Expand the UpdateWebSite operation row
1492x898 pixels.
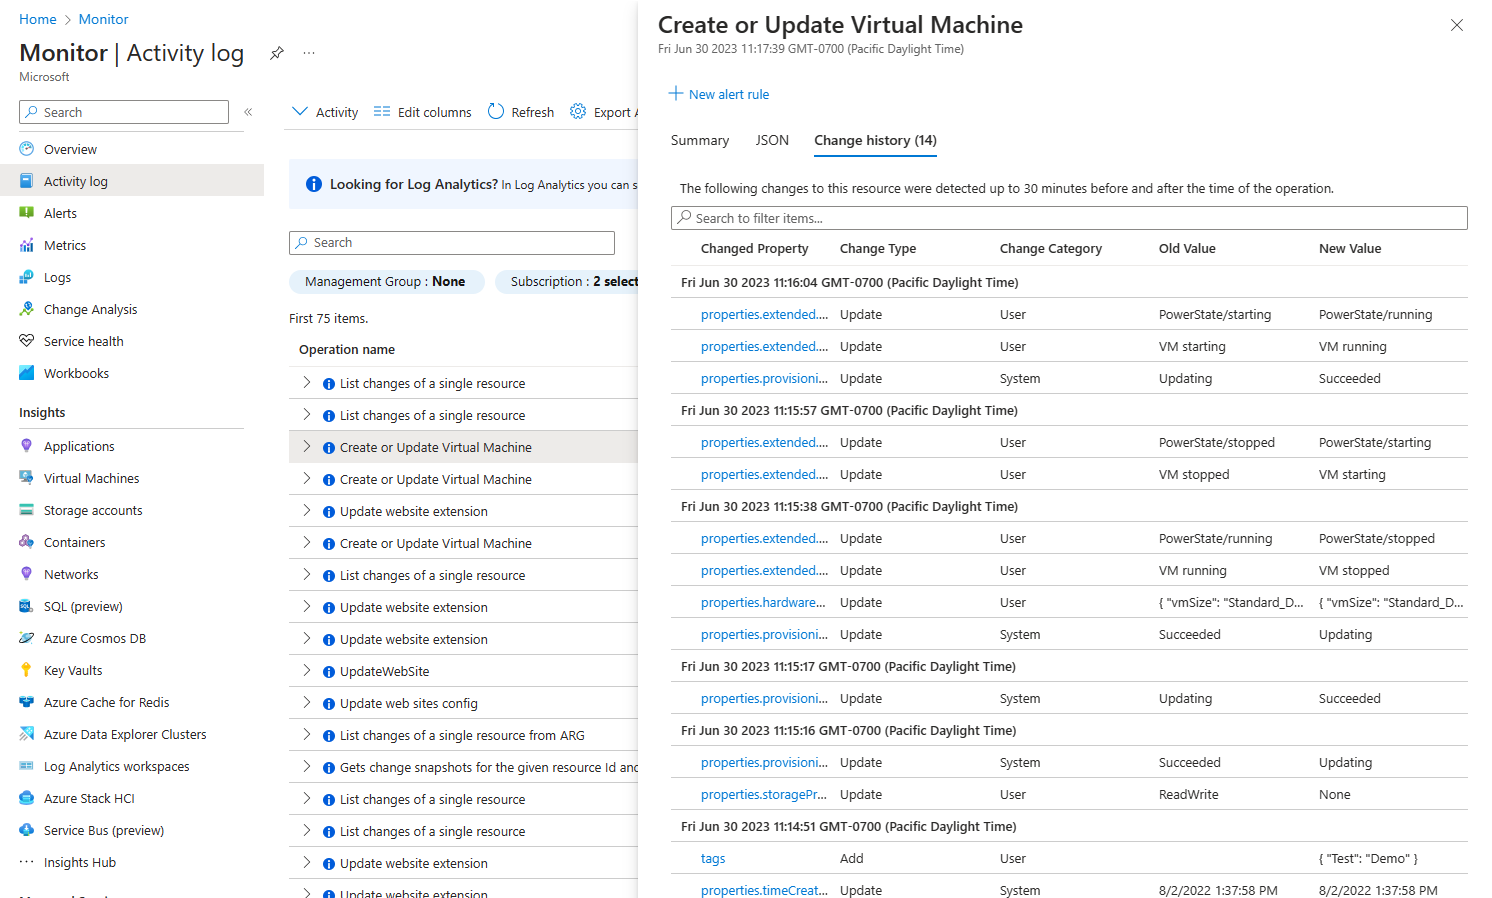[307, 670]
